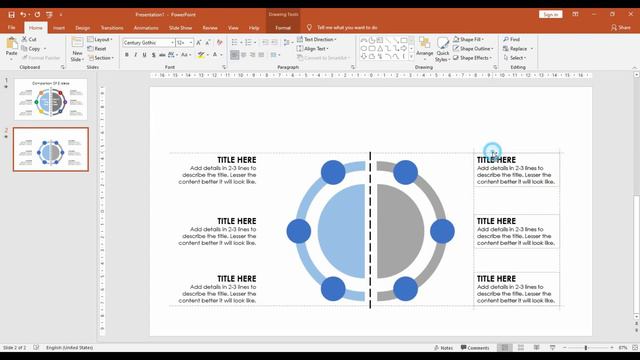Open the Century Gothic font dropdown
Screen dimensions: 640x360
pyautogui.click(x=173, y=42)
